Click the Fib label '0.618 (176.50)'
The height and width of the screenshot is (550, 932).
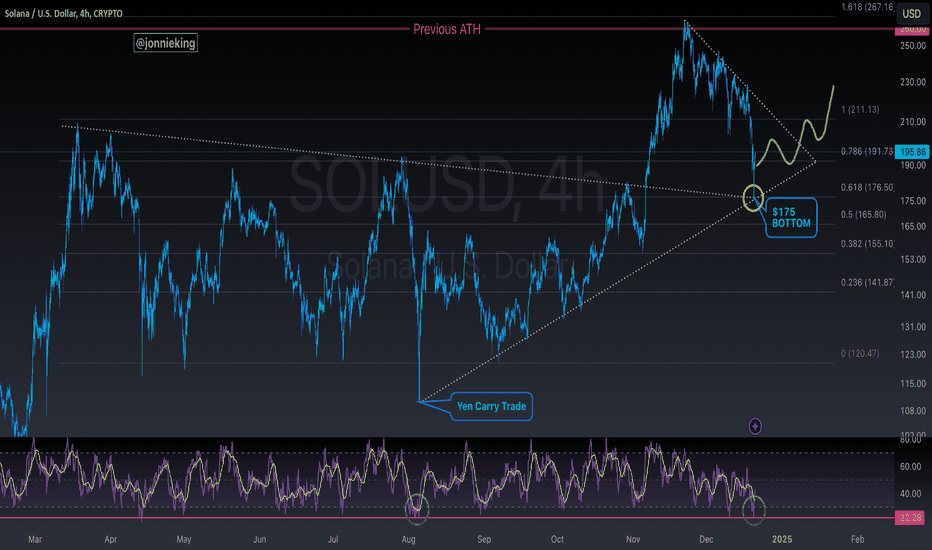click(x=868, y=187)
